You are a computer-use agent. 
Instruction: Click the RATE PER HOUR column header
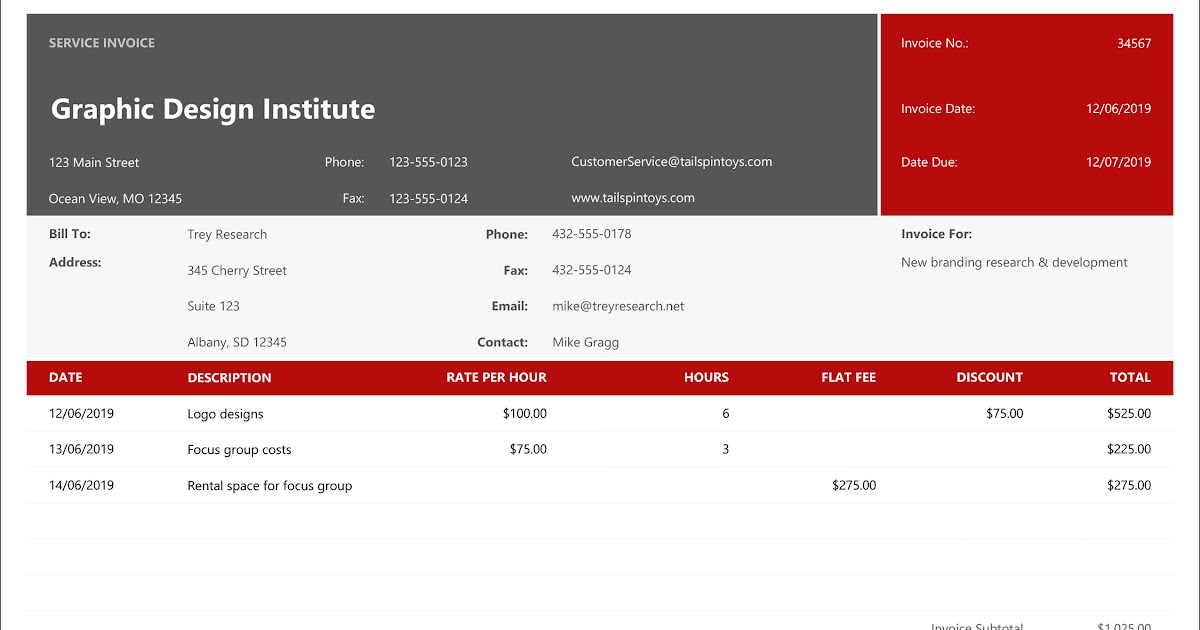[x=497, y=377]
